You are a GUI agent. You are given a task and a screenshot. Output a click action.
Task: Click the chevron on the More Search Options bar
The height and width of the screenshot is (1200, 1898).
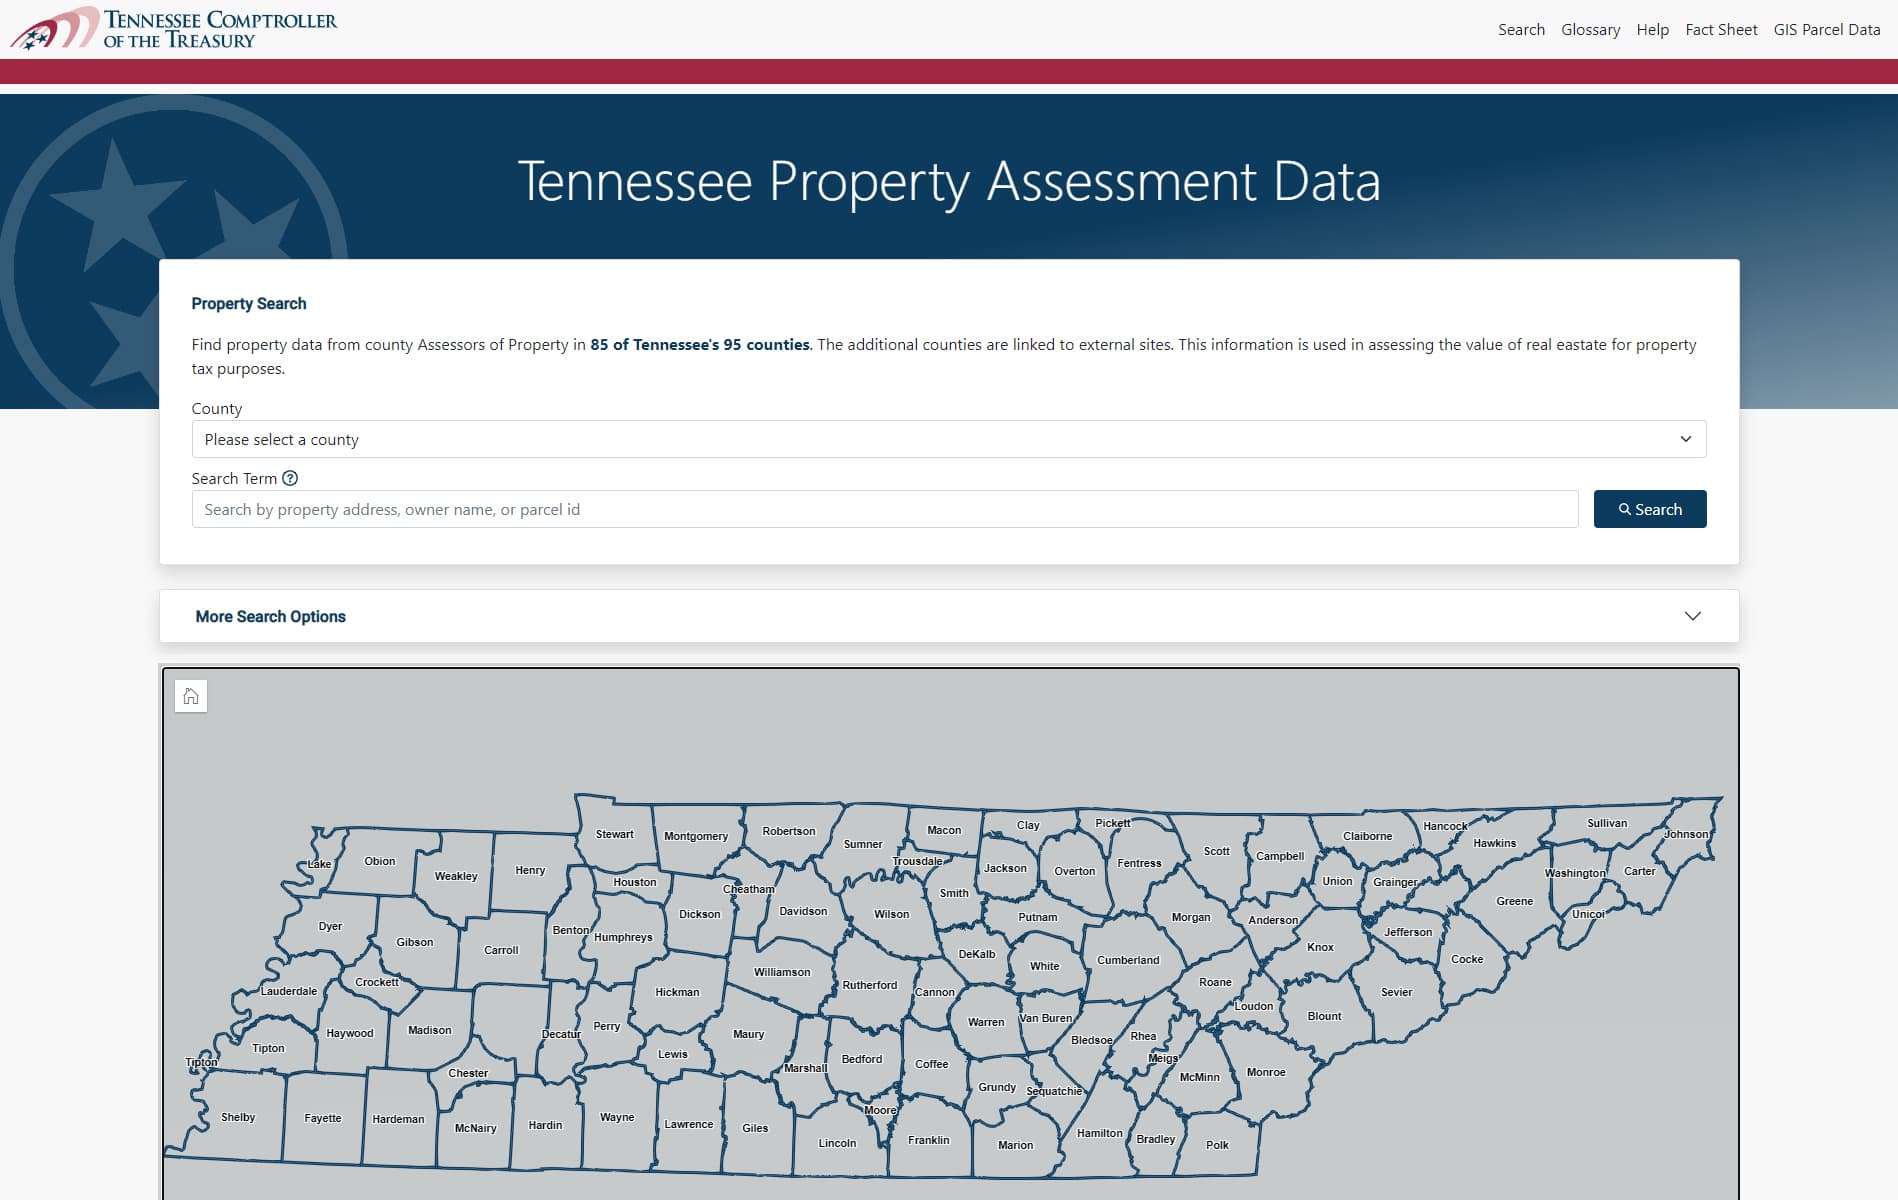pyautogui.click(x=1693, y=616)
